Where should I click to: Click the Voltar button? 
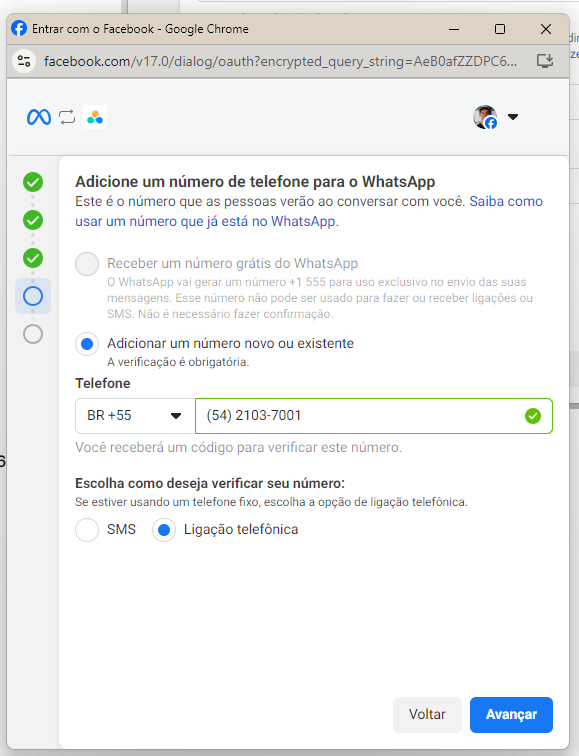427,715
